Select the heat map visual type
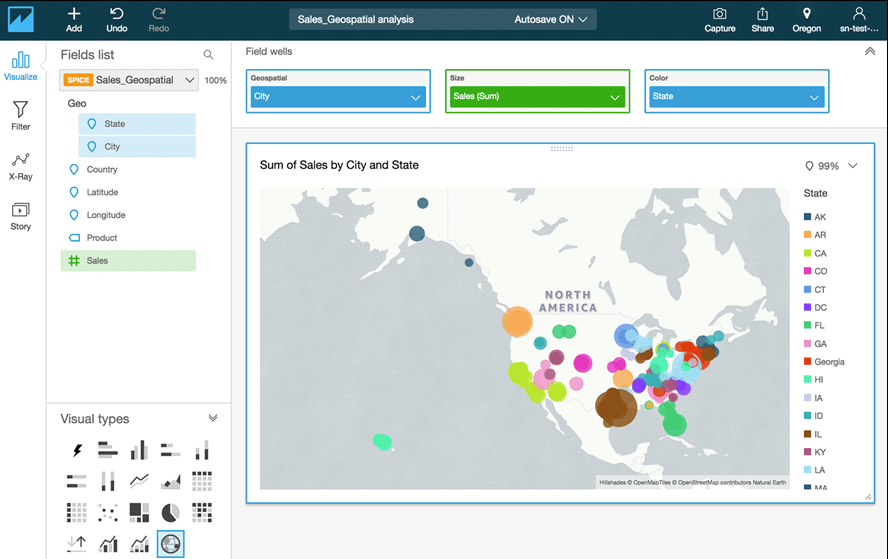This screenshot has height=559, width=888. tap(202, 513)
